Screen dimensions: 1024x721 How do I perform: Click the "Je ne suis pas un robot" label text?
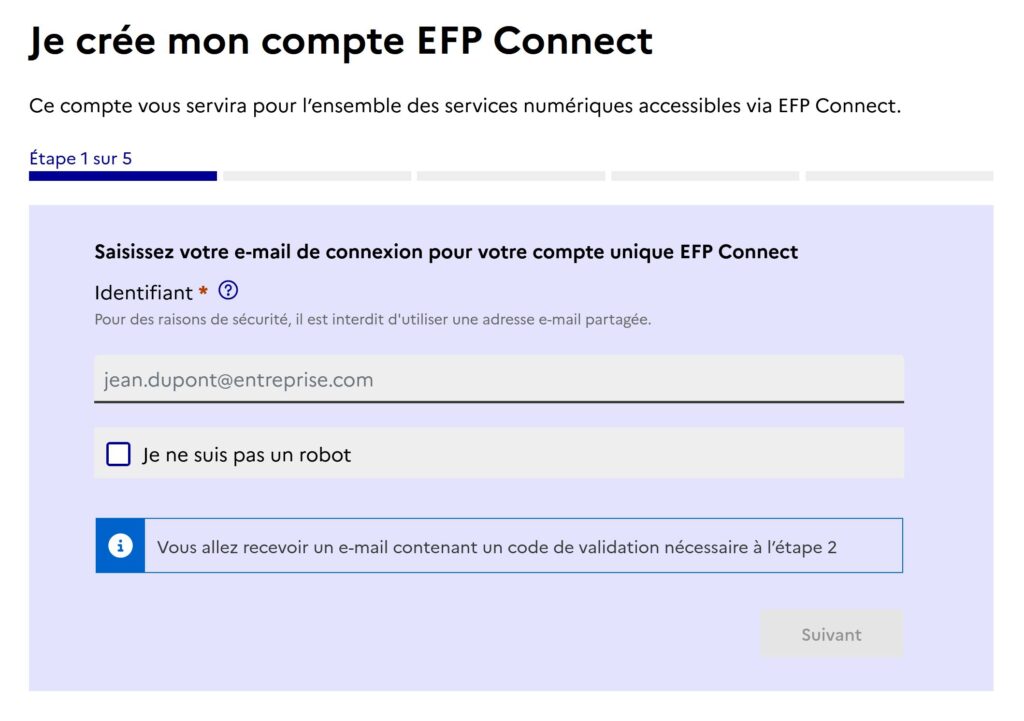[247, 455]
